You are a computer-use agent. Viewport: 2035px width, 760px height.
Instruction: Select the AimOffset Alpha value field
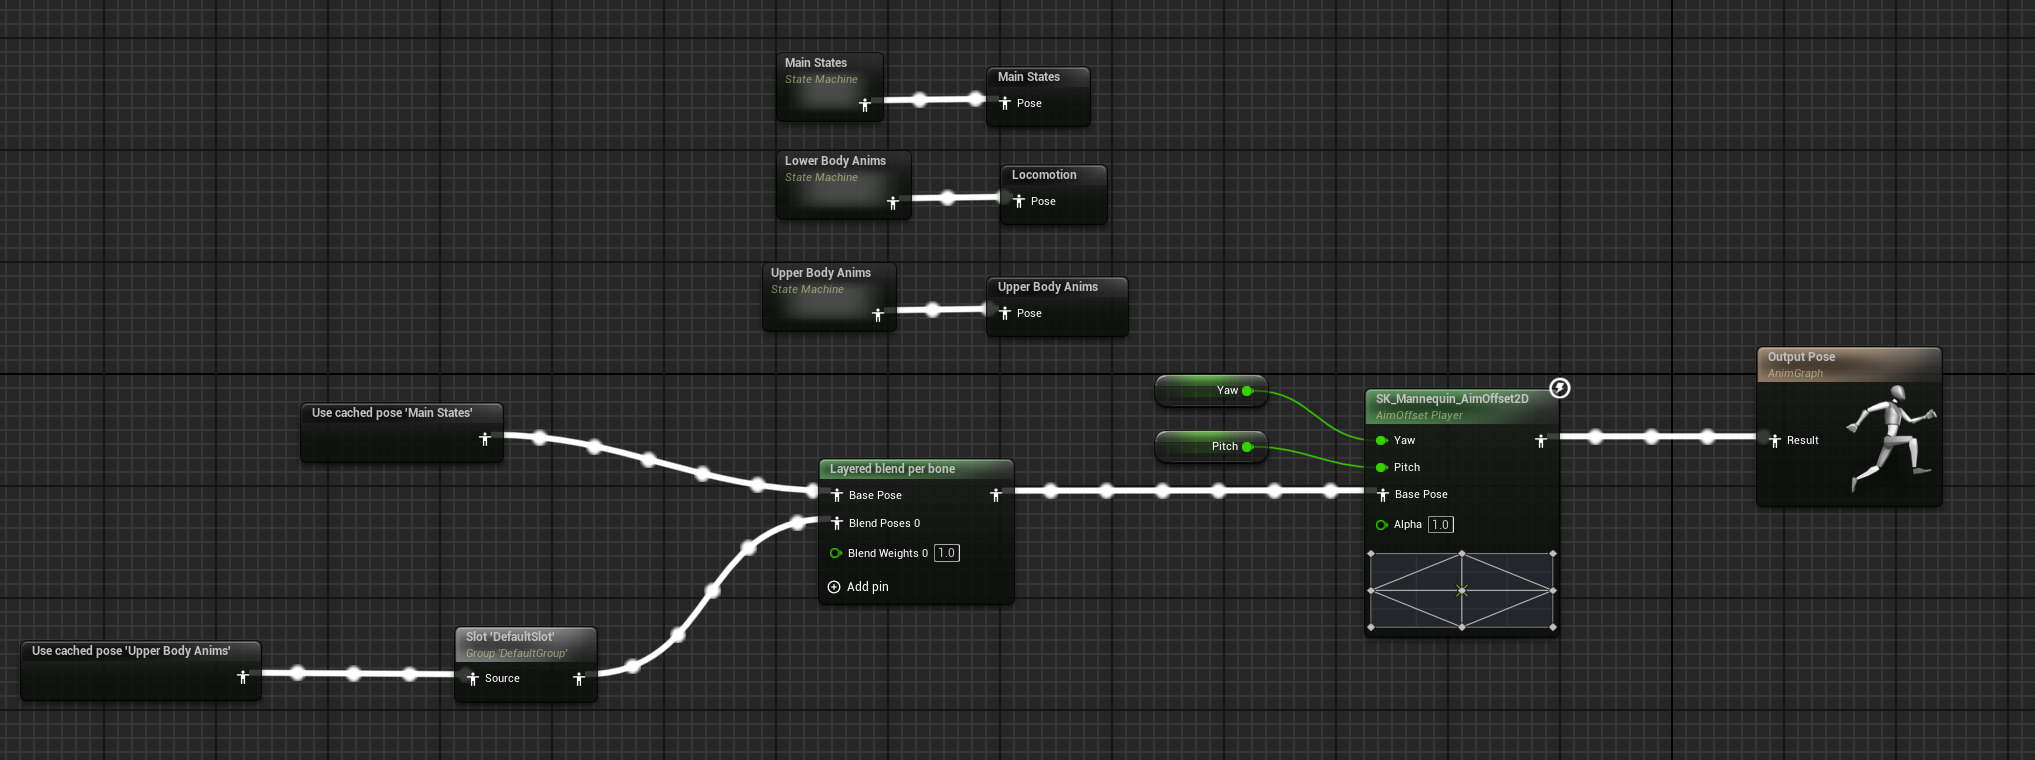1440,524
